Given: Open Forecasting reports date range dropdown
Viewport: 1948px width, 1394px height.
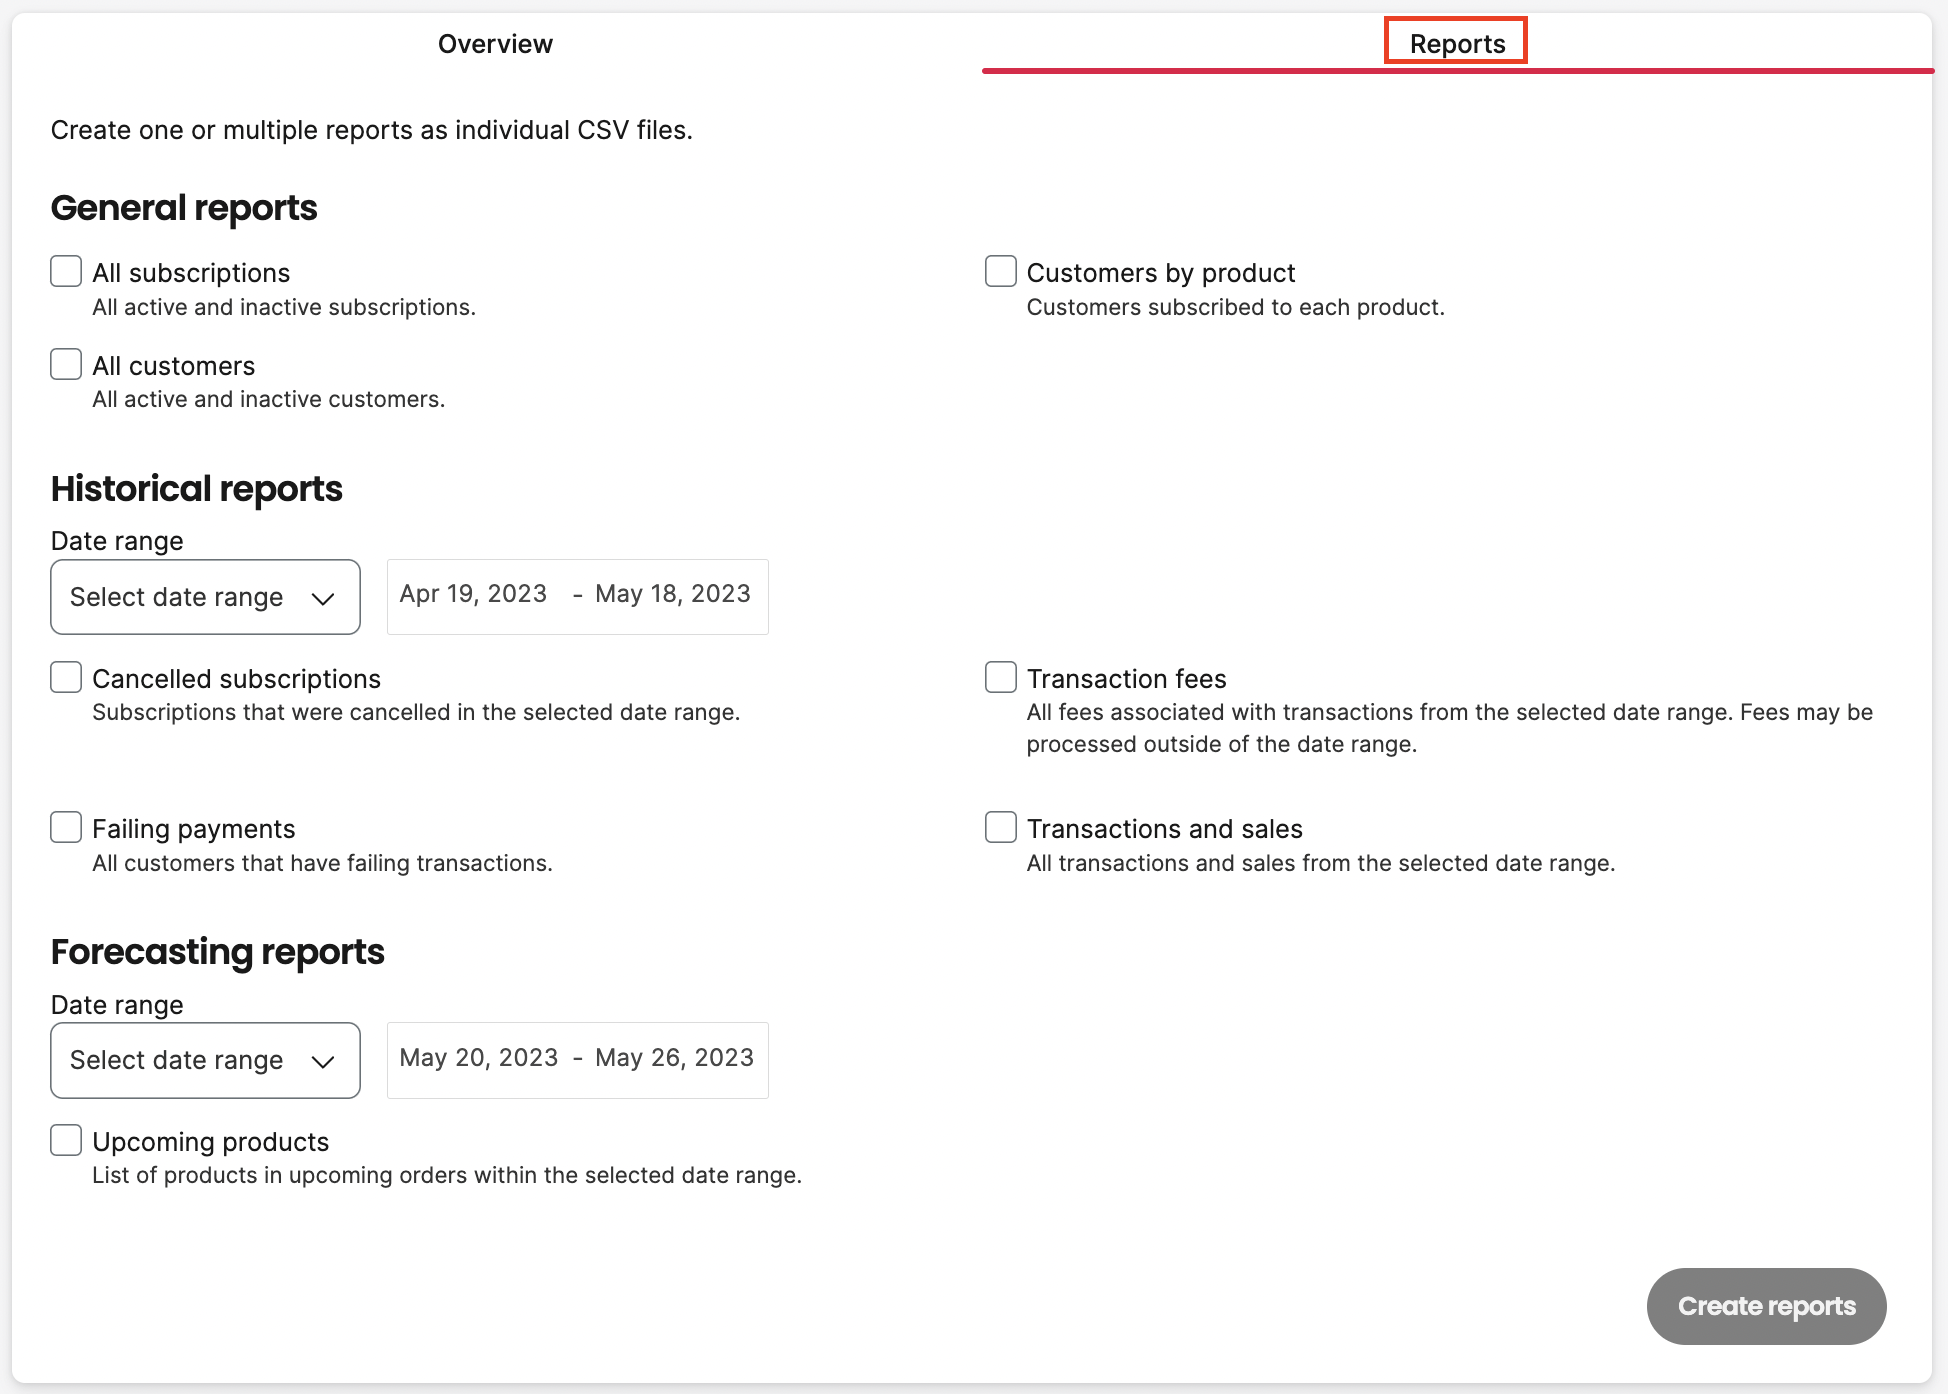Looking at the screenshot, I should coord(205,1060).
